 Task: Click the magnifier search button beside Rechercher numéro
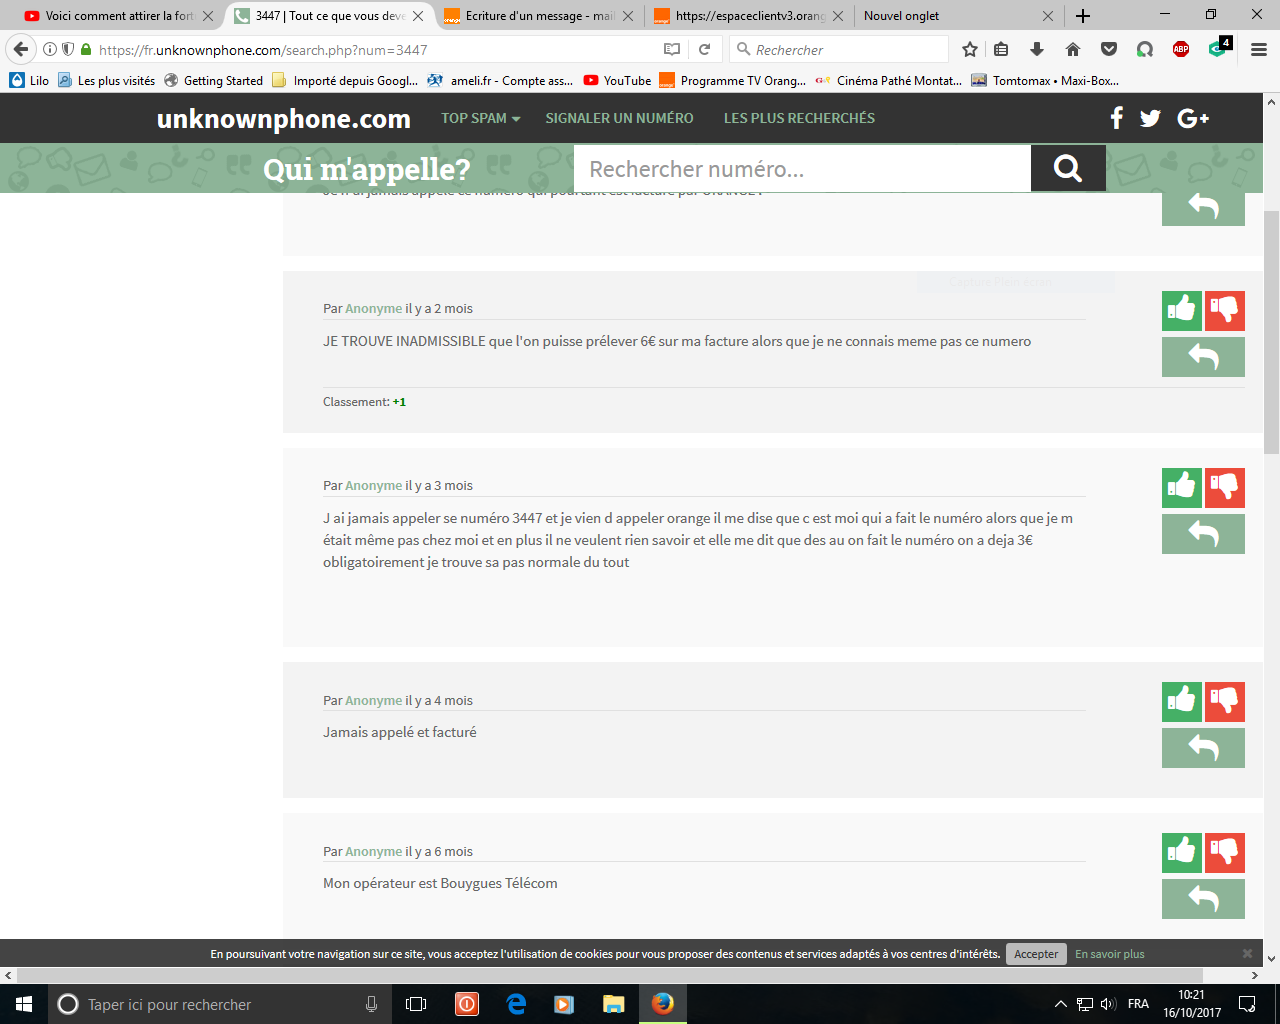(1068, 168)
